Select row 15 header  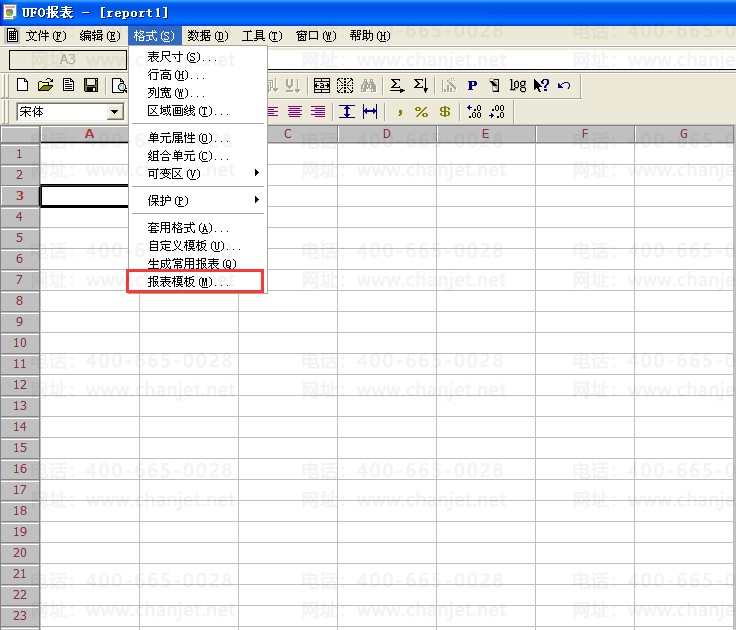[20, 447]
